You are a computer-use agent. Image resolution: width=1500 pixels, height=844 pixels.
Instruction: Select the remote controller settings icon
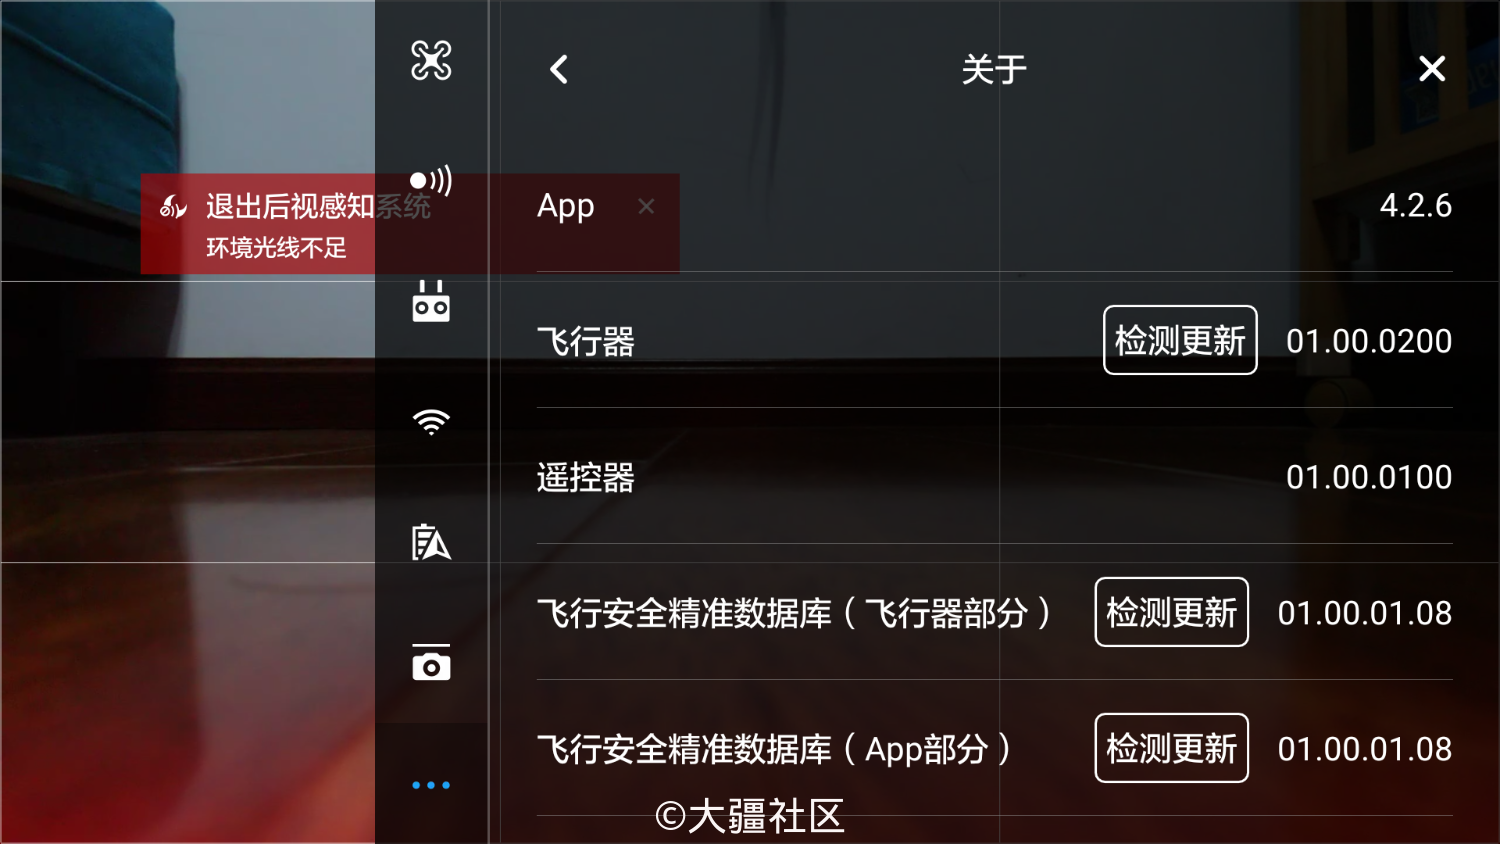pyautogui.click(x=431, y=301)
